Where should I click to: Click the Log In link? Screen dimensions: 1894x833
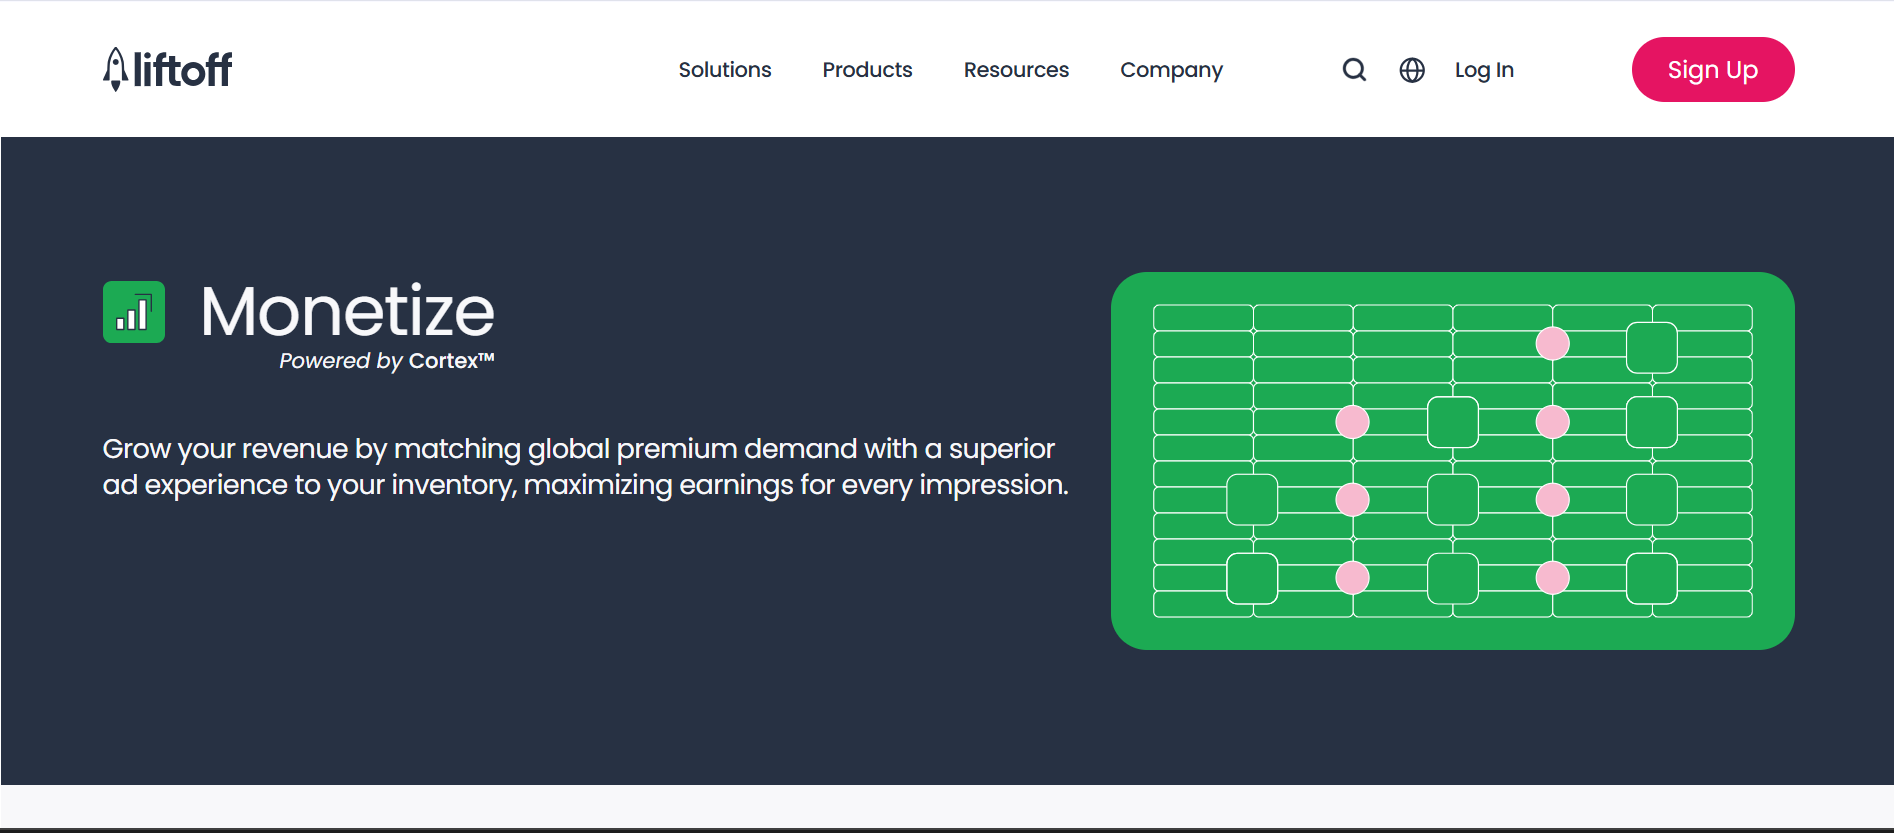tap(1484, 70)
